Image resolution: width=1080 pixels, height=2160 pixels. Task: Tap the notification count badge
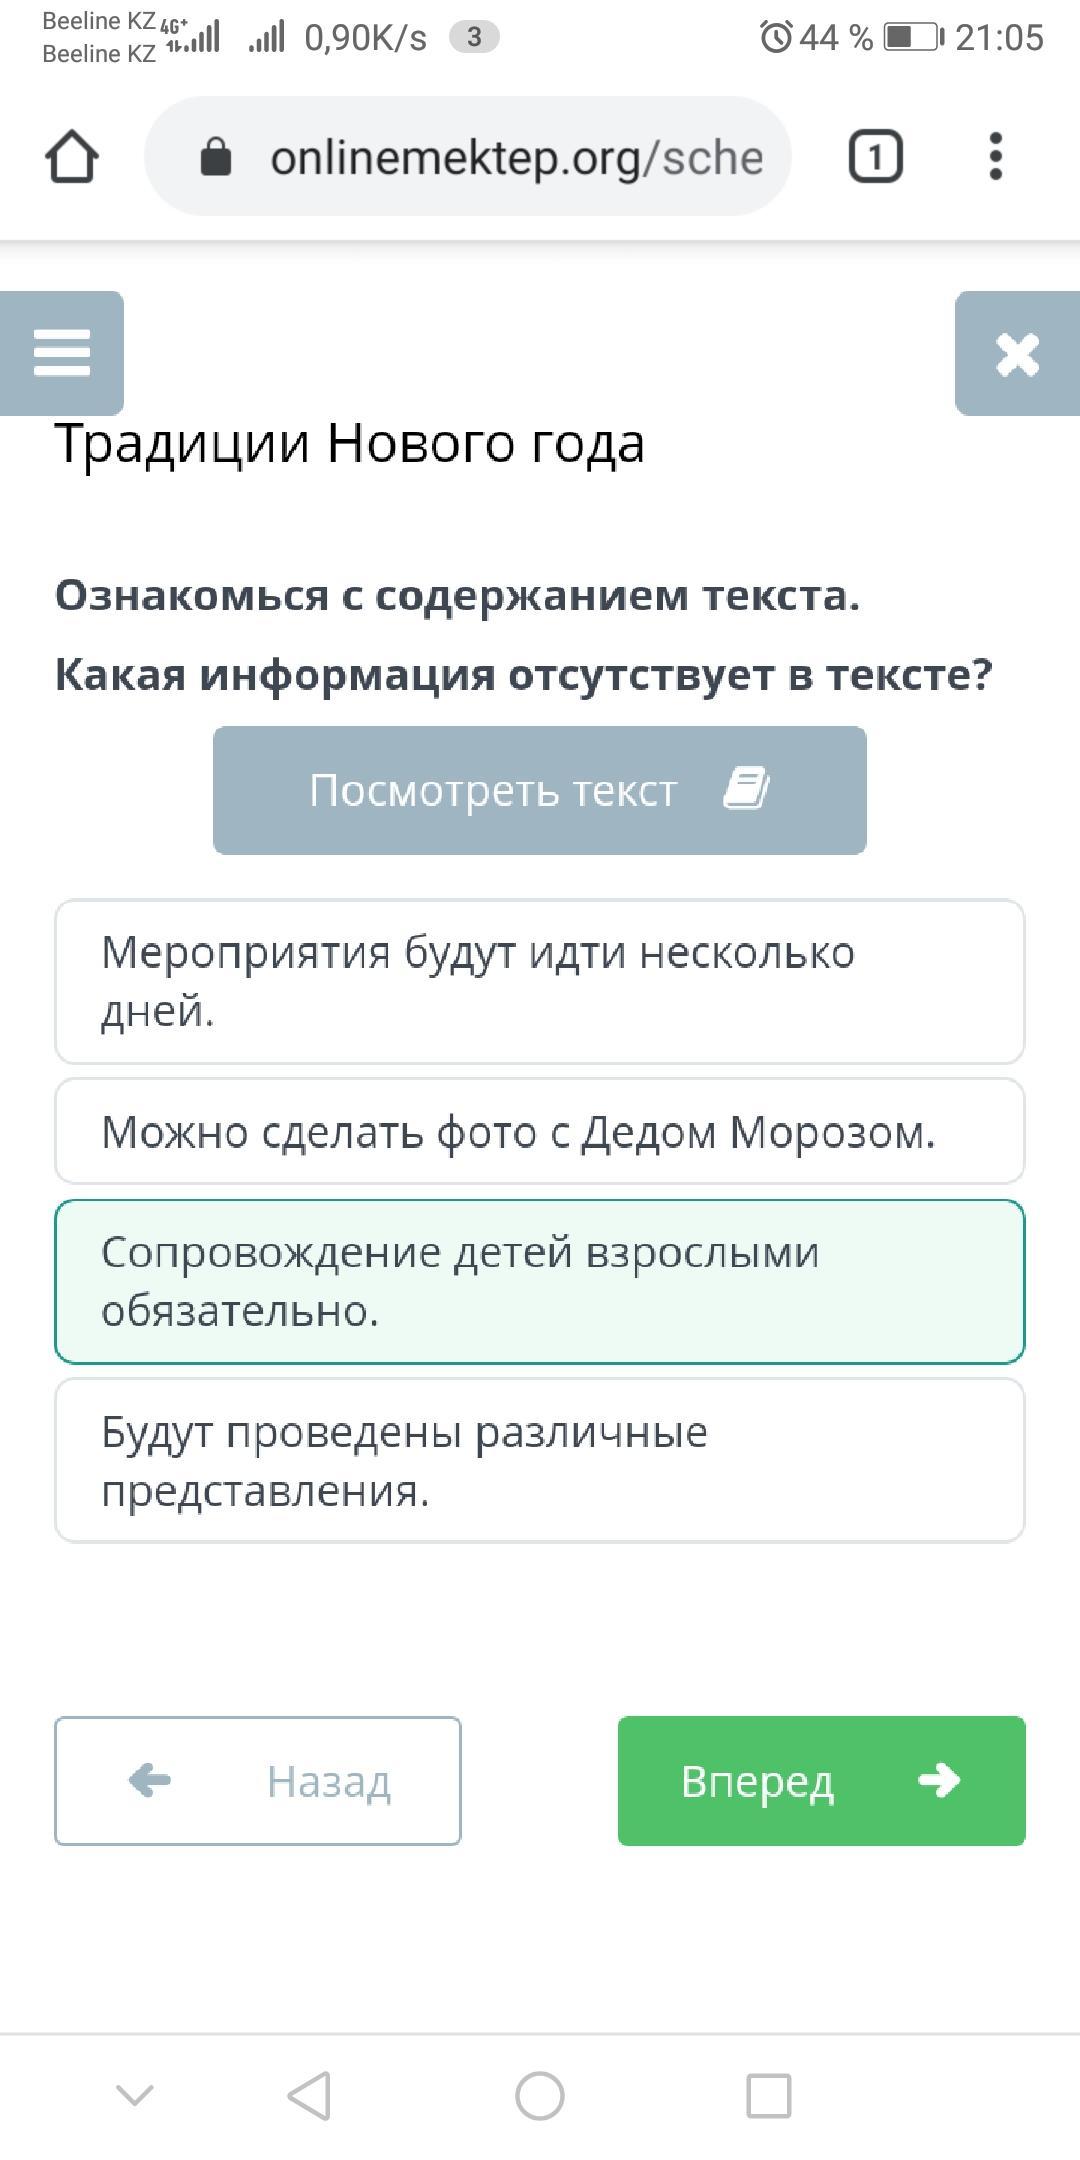474,37
